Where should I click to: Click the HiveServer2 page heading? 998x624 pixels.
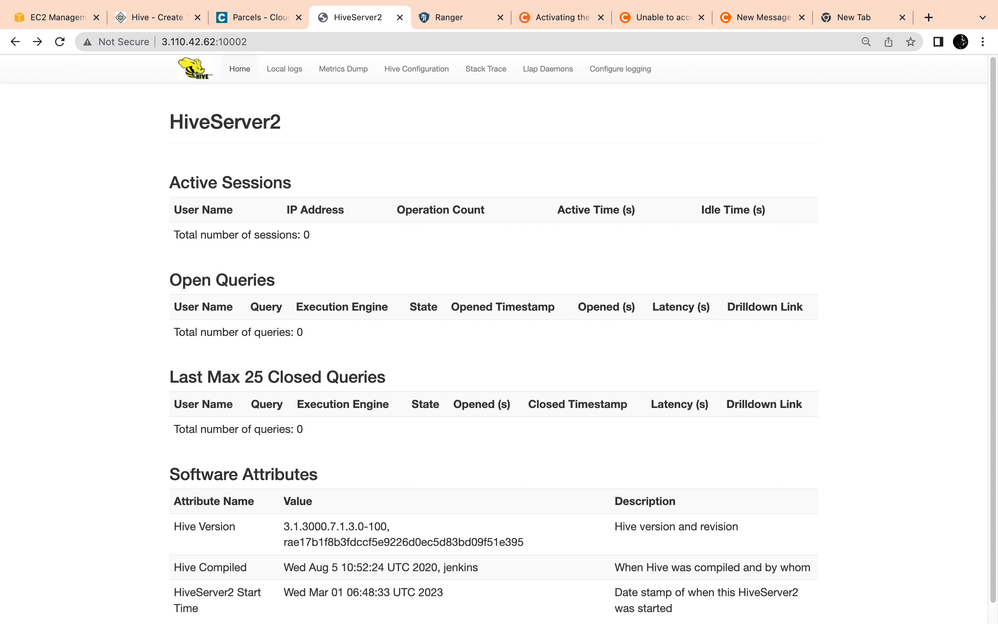coord(225,122)
